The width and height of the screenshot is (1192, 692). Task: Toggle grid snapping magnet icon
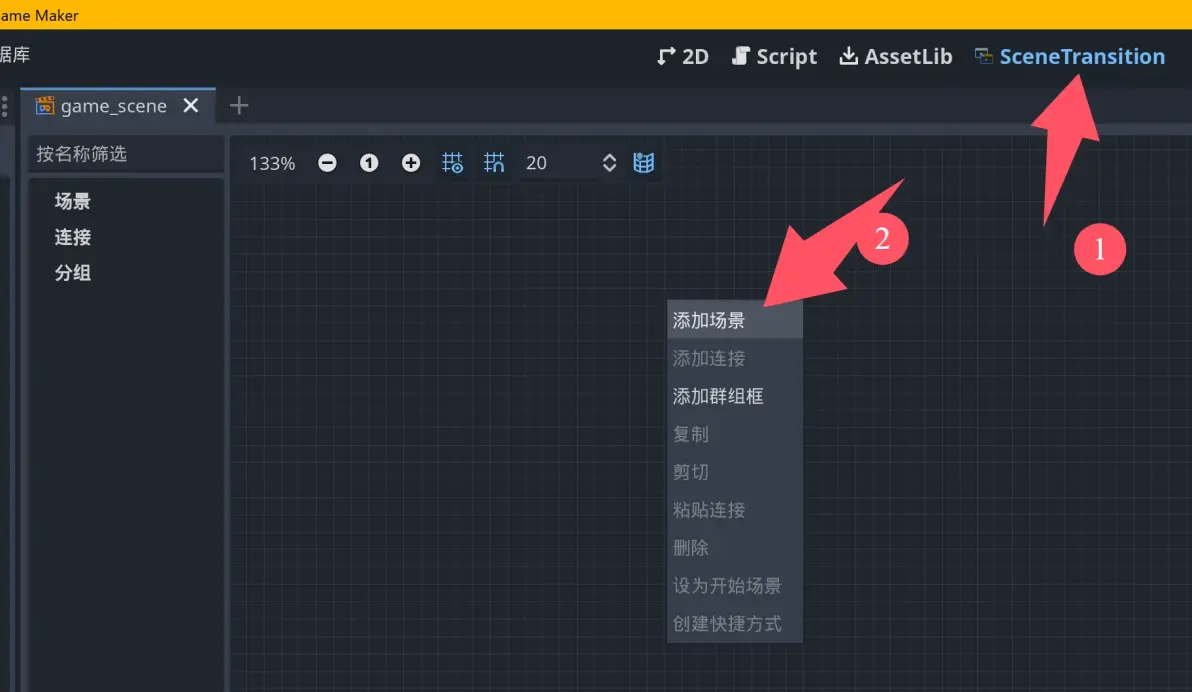494,163
